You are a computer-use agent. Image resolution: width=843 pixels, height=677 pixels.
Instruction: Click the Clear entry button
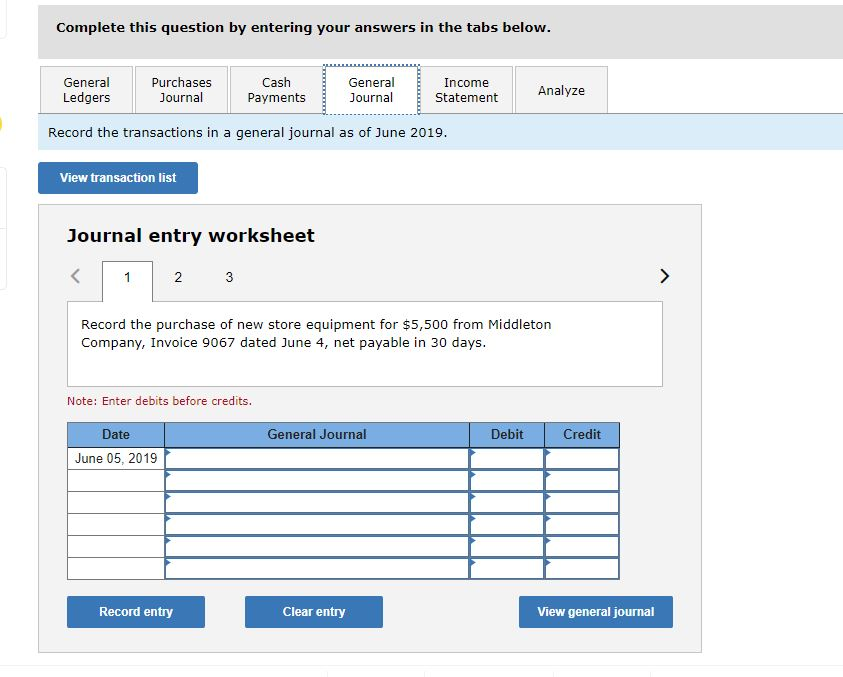(313, 611)
